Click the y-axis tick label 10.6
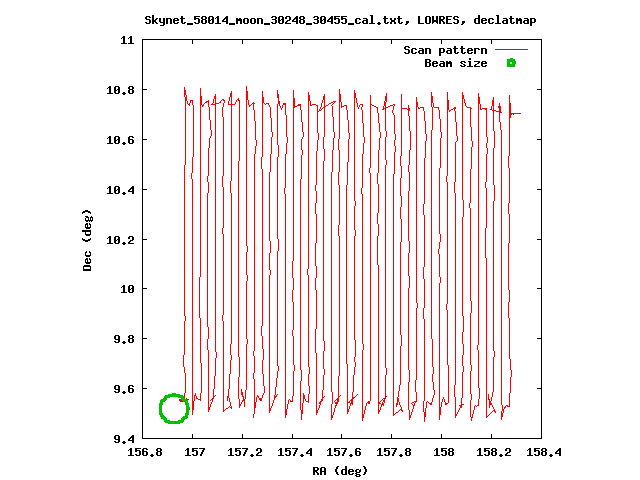The height and width of the screenshot is (480, 640). pyautogui.click(x=120, y=140)
